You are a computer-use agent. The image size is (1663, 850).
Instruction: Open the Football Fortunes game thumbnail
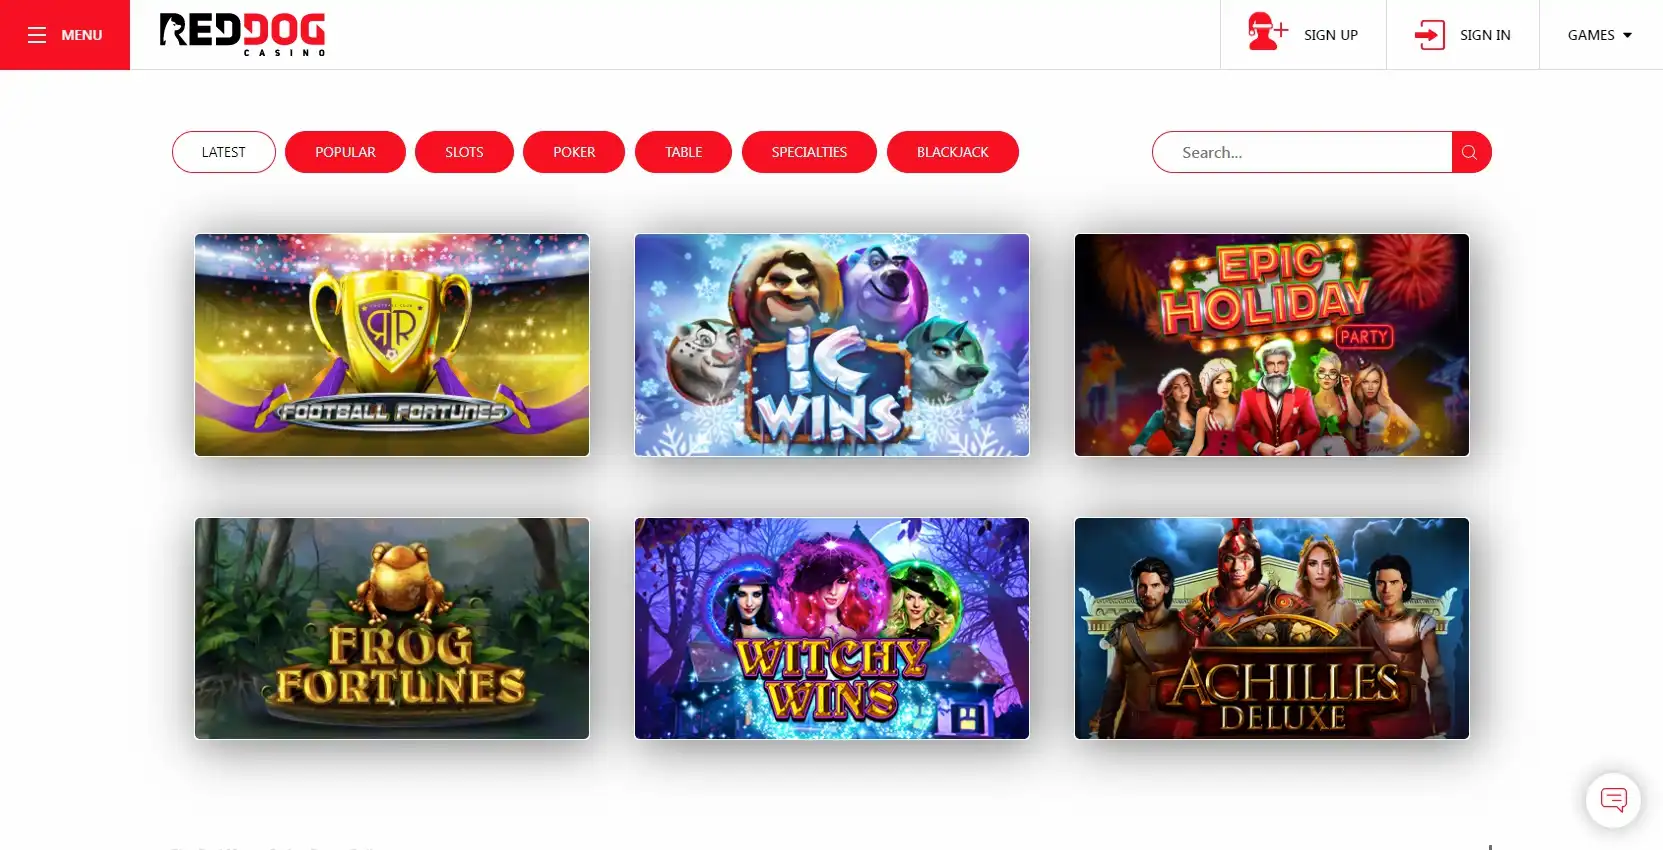[392, 345]
